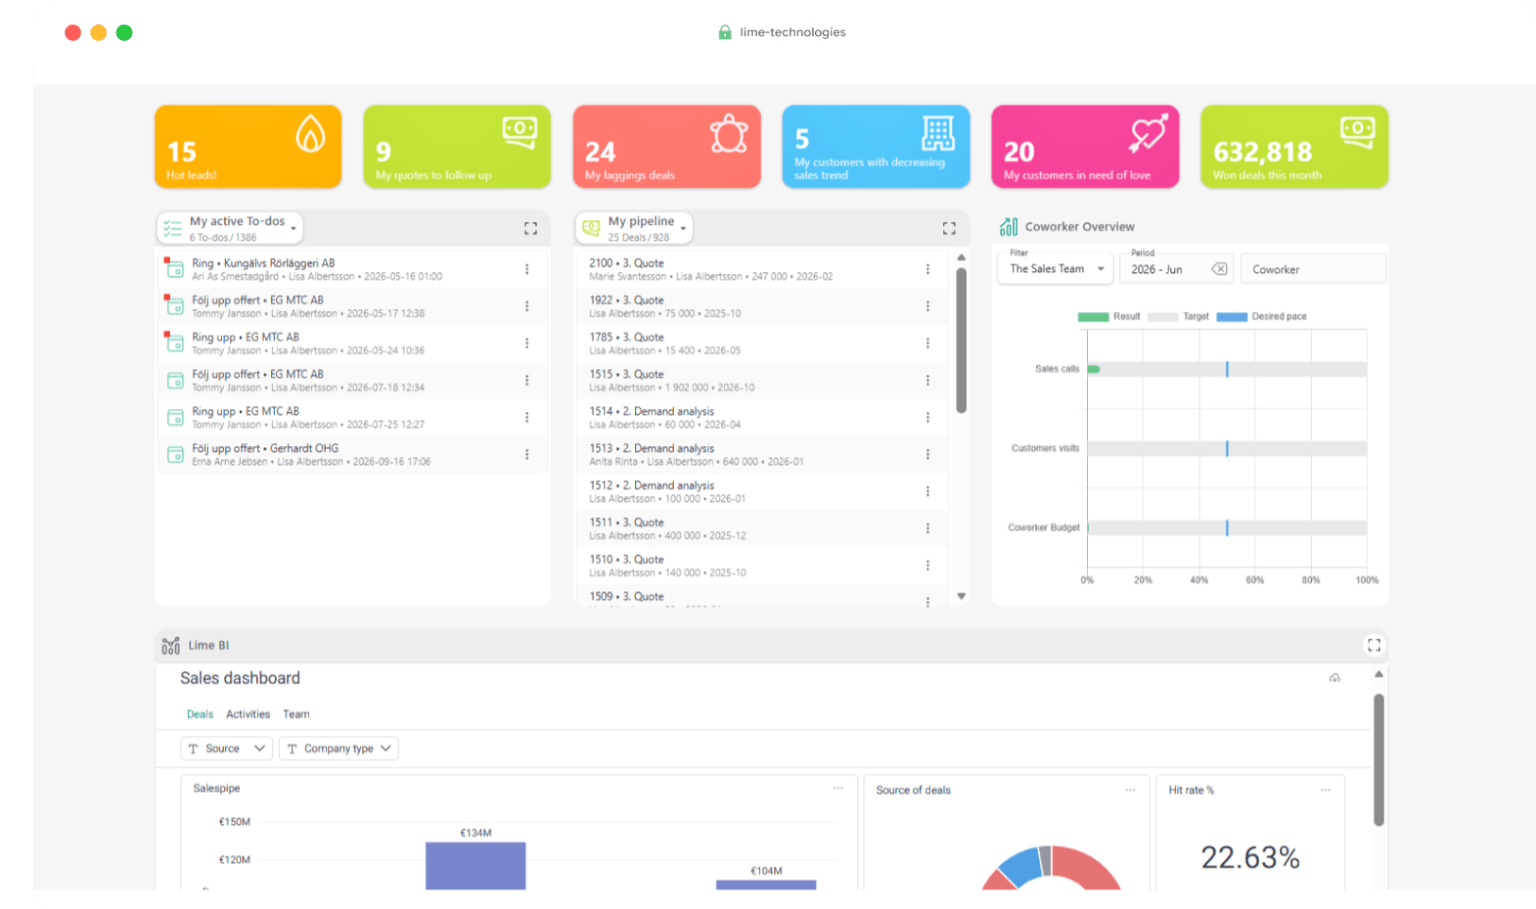Switch to the Deals tab
The width and height of the screenshot is (1536, 909).
(200, 714)
